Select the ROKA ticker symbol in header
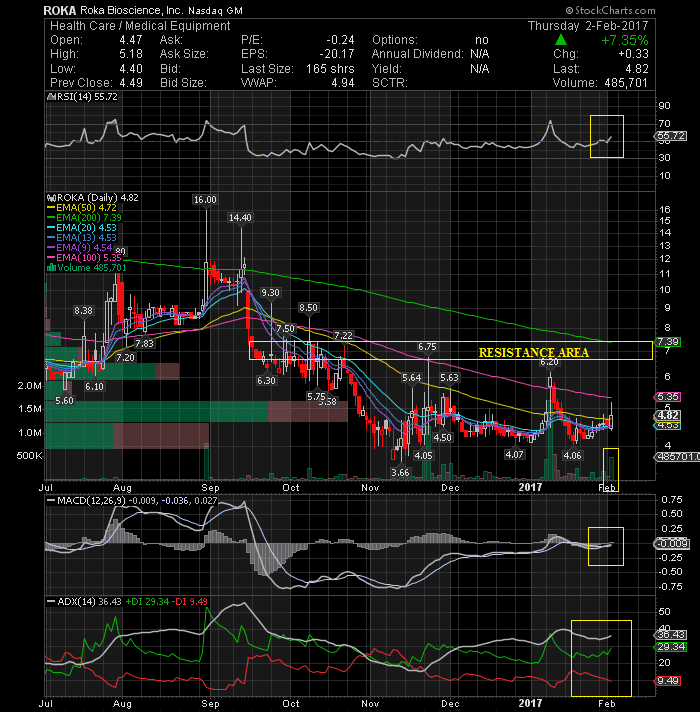Viewport: 700px width, 712px height. click(59, 10)
